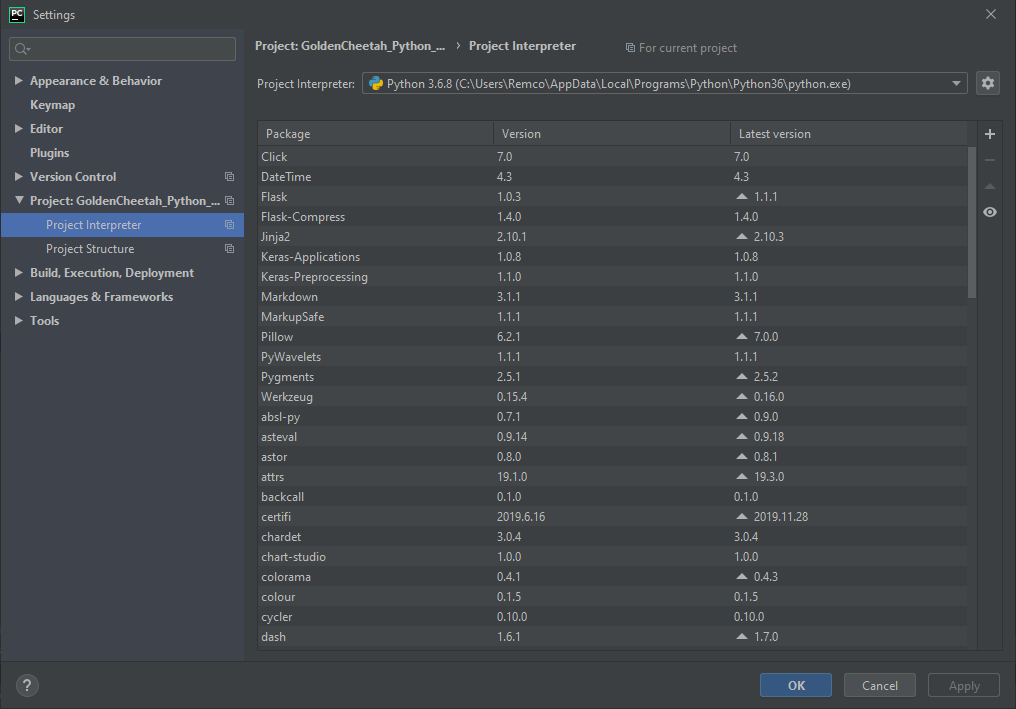Select the colour package row
Screen dimensions: 1016x709
tap(612, 597)
